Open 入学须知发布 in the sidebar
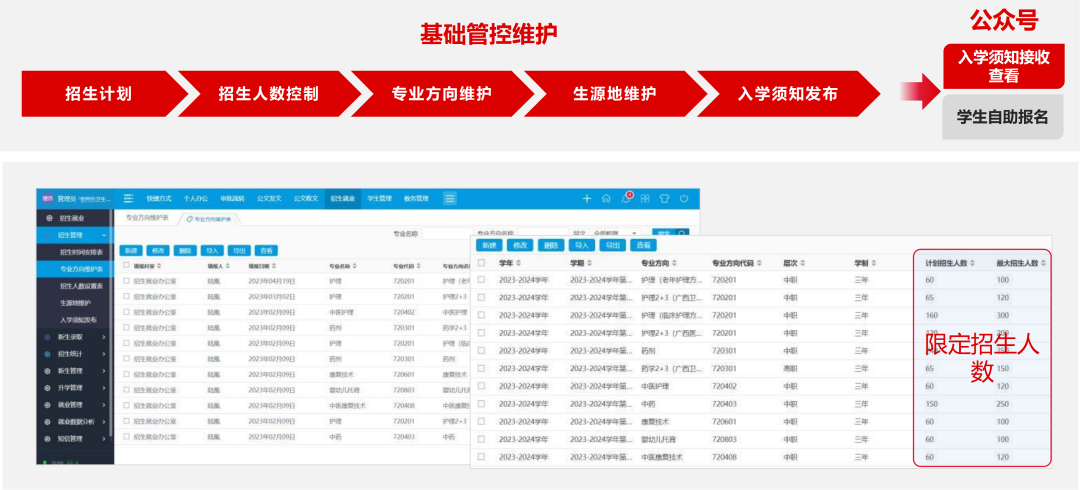This screenshot has width=1080, height=490. pyautogui.click(x=78, y=320)
